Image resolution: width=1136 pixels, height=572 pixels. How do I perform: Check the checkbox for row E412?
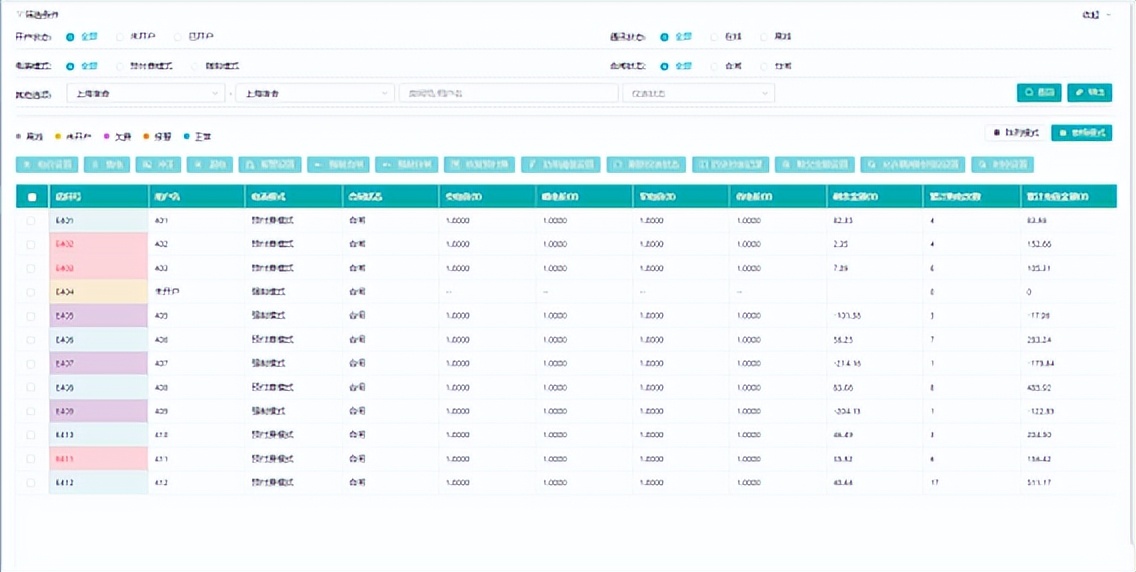(31, 483)
